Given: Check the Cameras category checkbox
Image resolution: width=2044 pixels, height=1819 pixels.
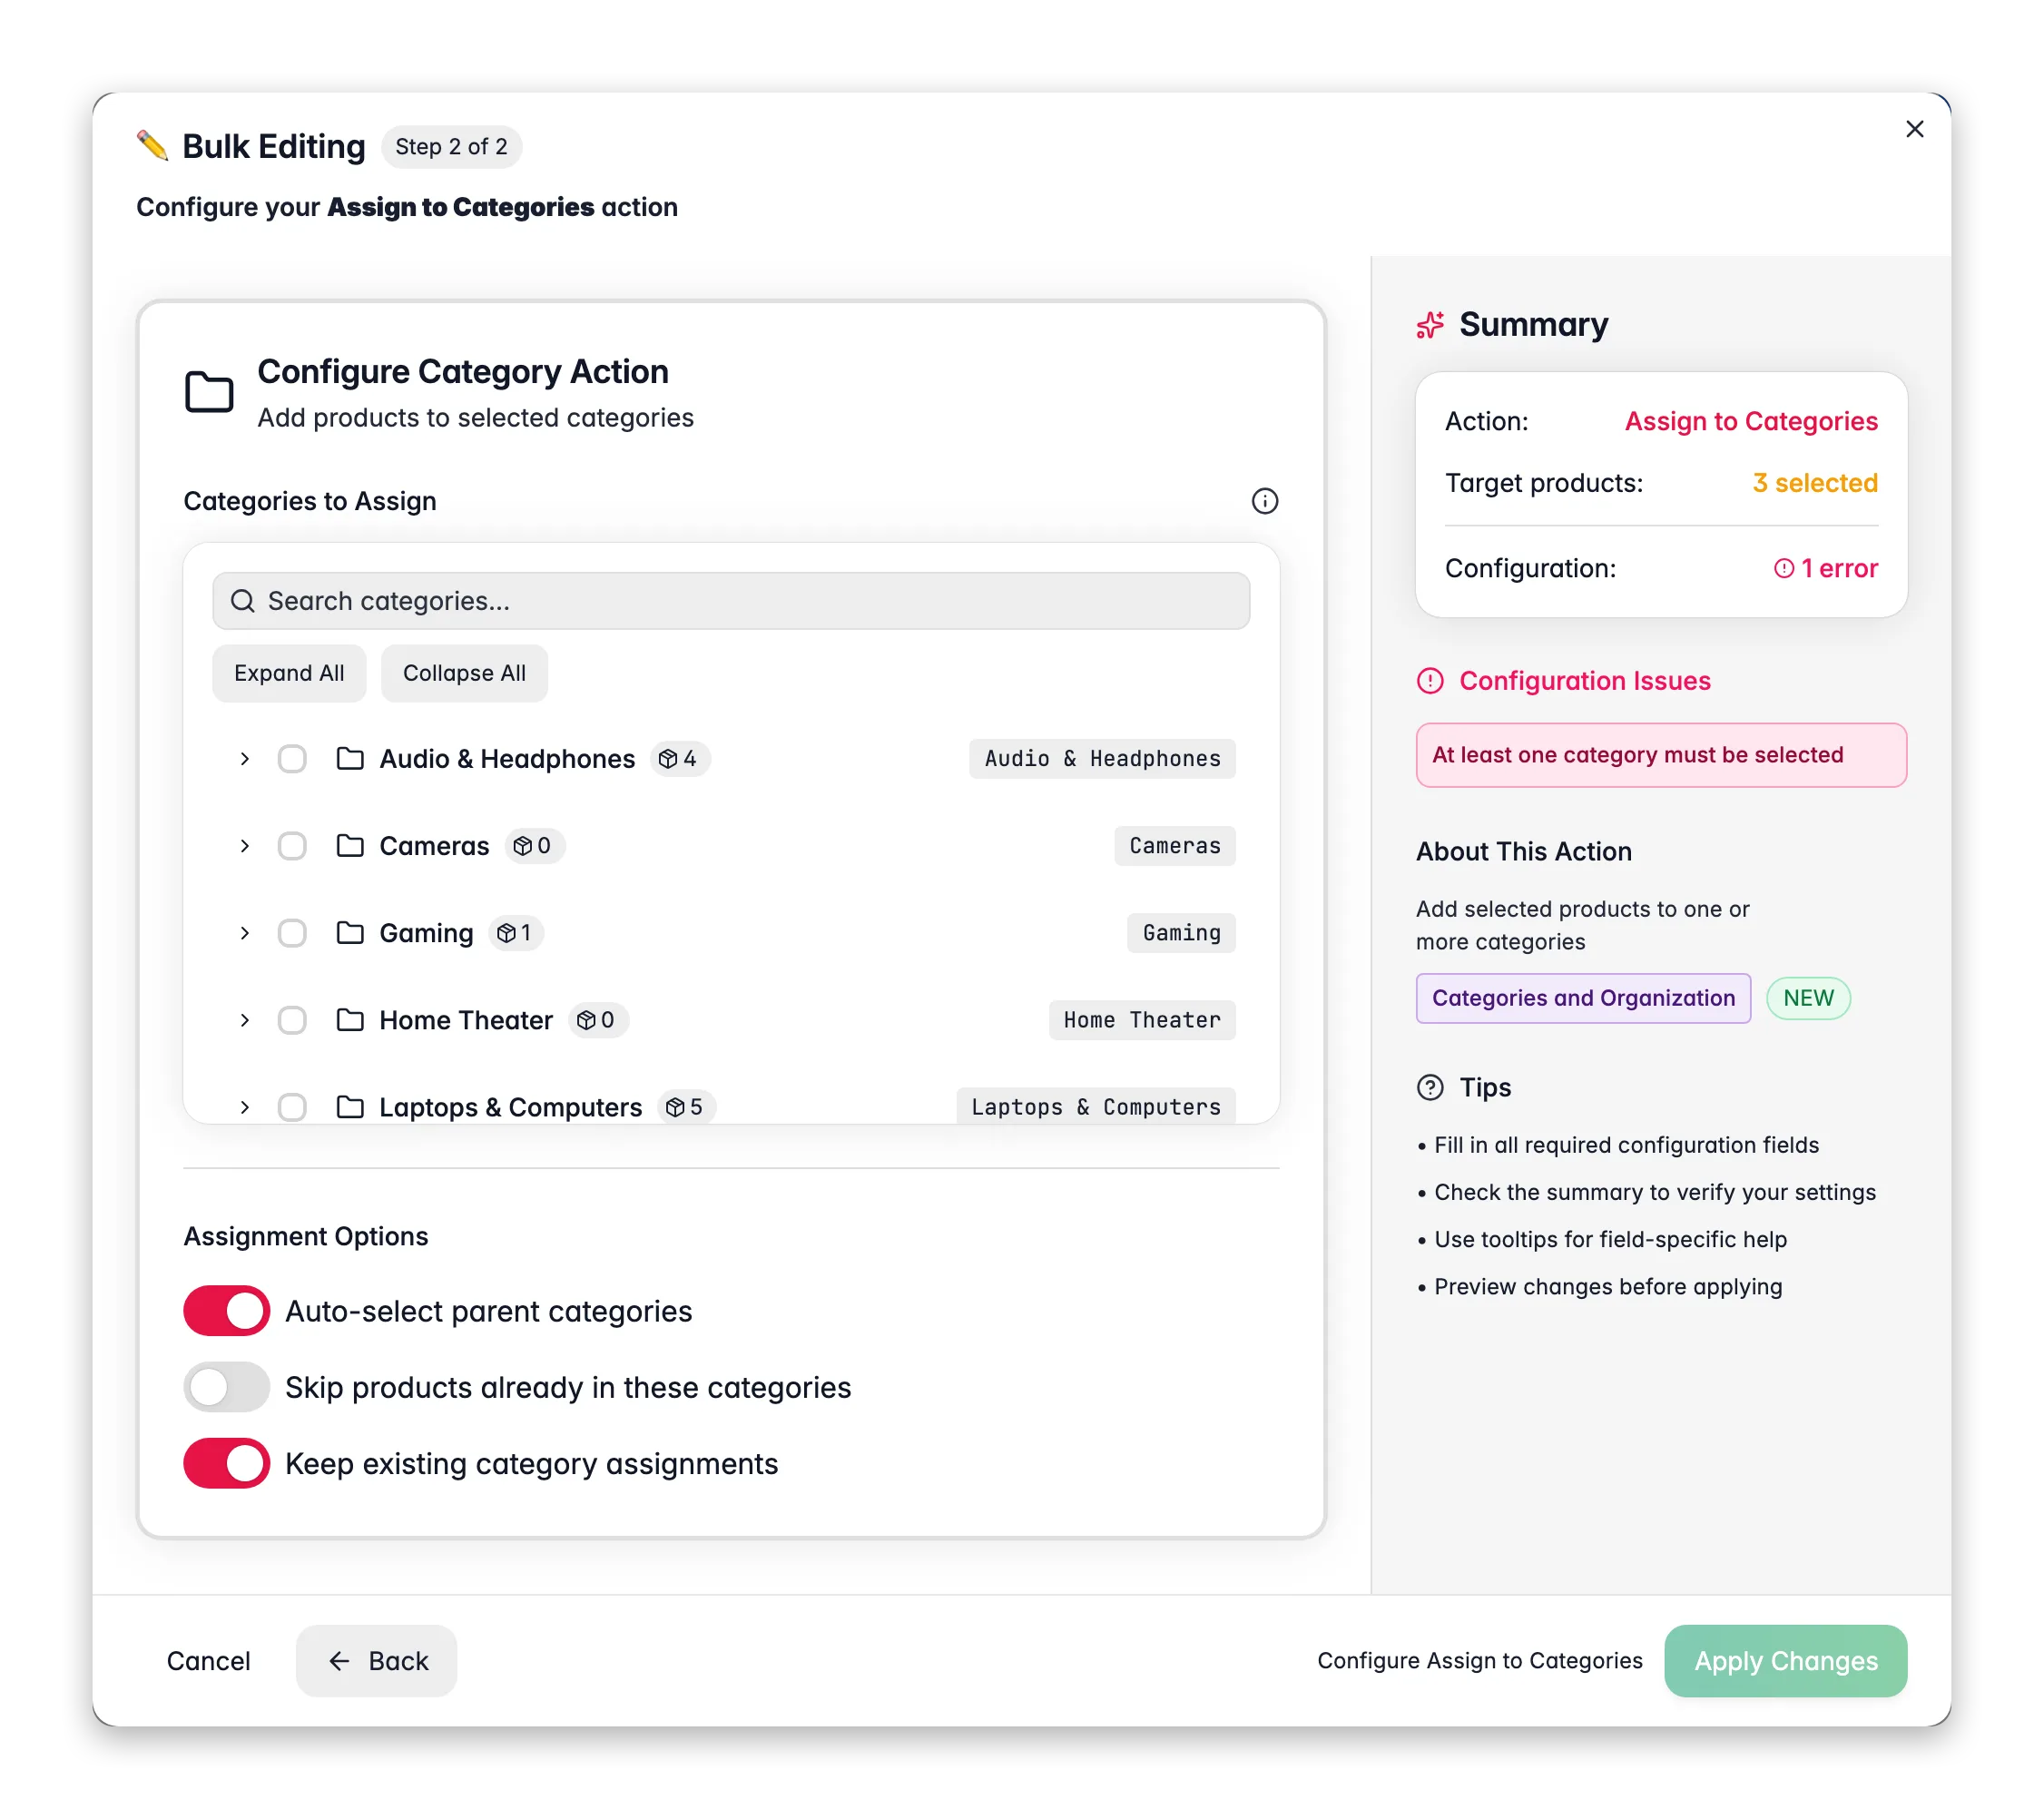Looking at the screenshot, I should (292, 846).
